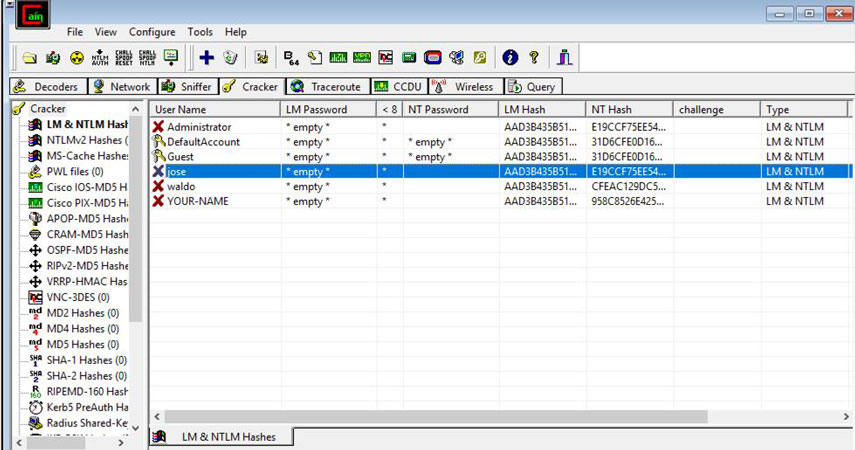Click the B64 Base64 decoder icon
Image resolution: width=855 pixels, height=450 pixels.
pos(292,57)
